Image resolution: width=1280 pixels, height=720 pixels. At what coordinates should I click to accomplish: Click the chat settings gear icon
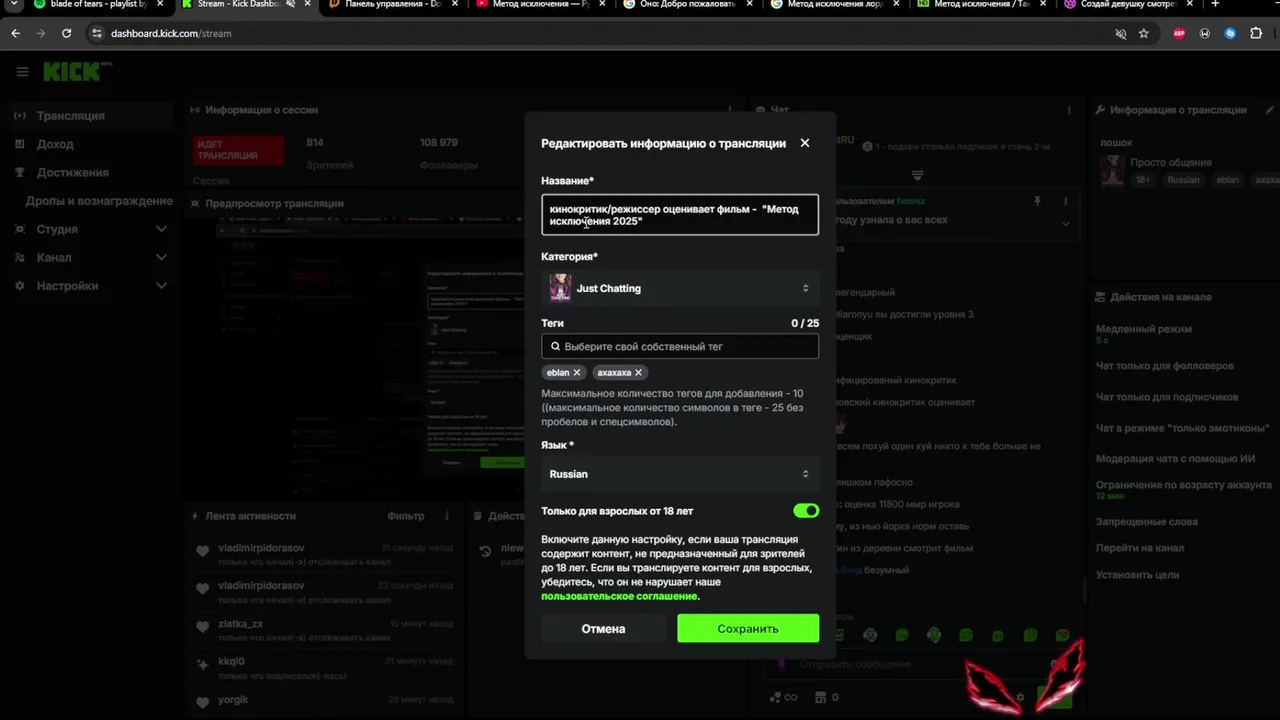tap(1020, 697)
